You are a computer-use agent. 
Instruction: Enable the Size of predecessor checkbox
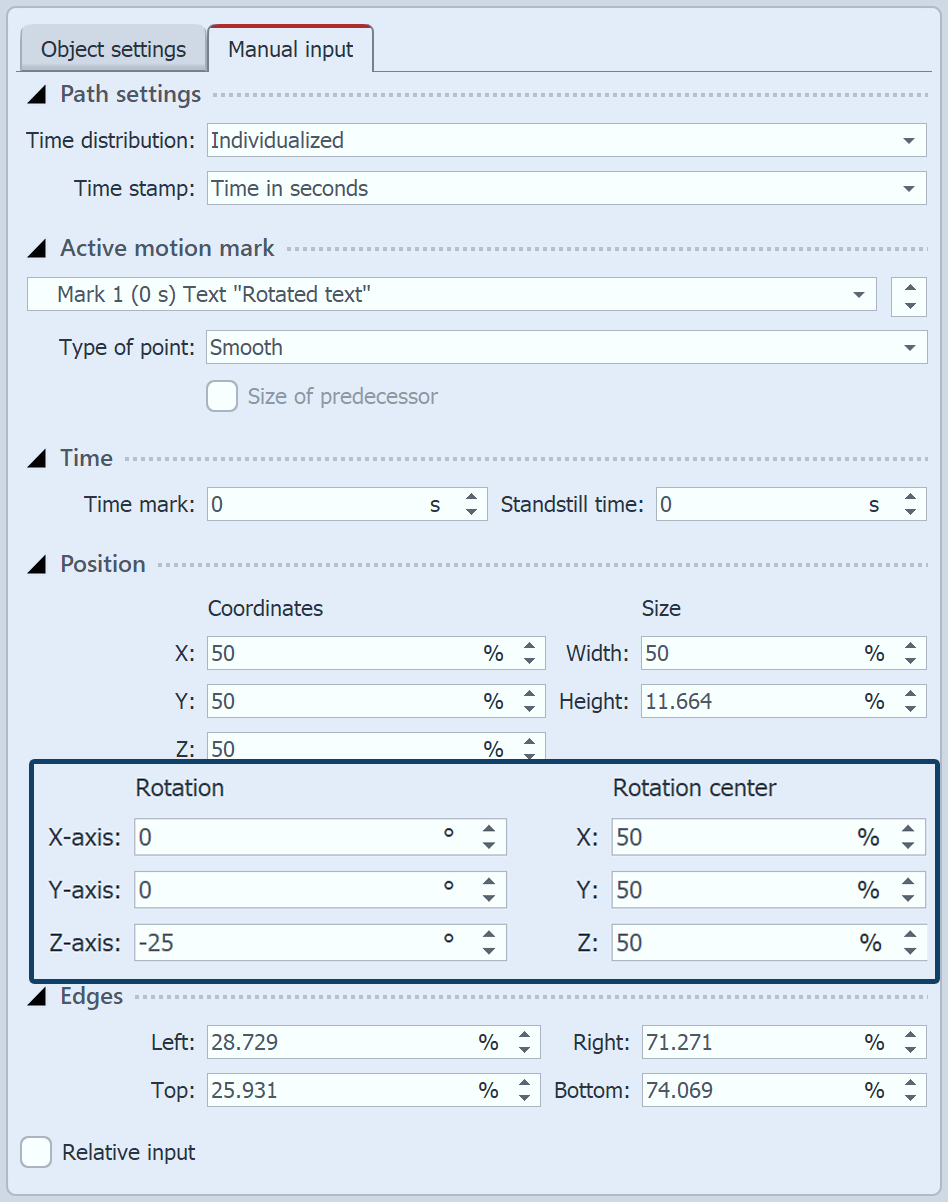click(221, 396)
